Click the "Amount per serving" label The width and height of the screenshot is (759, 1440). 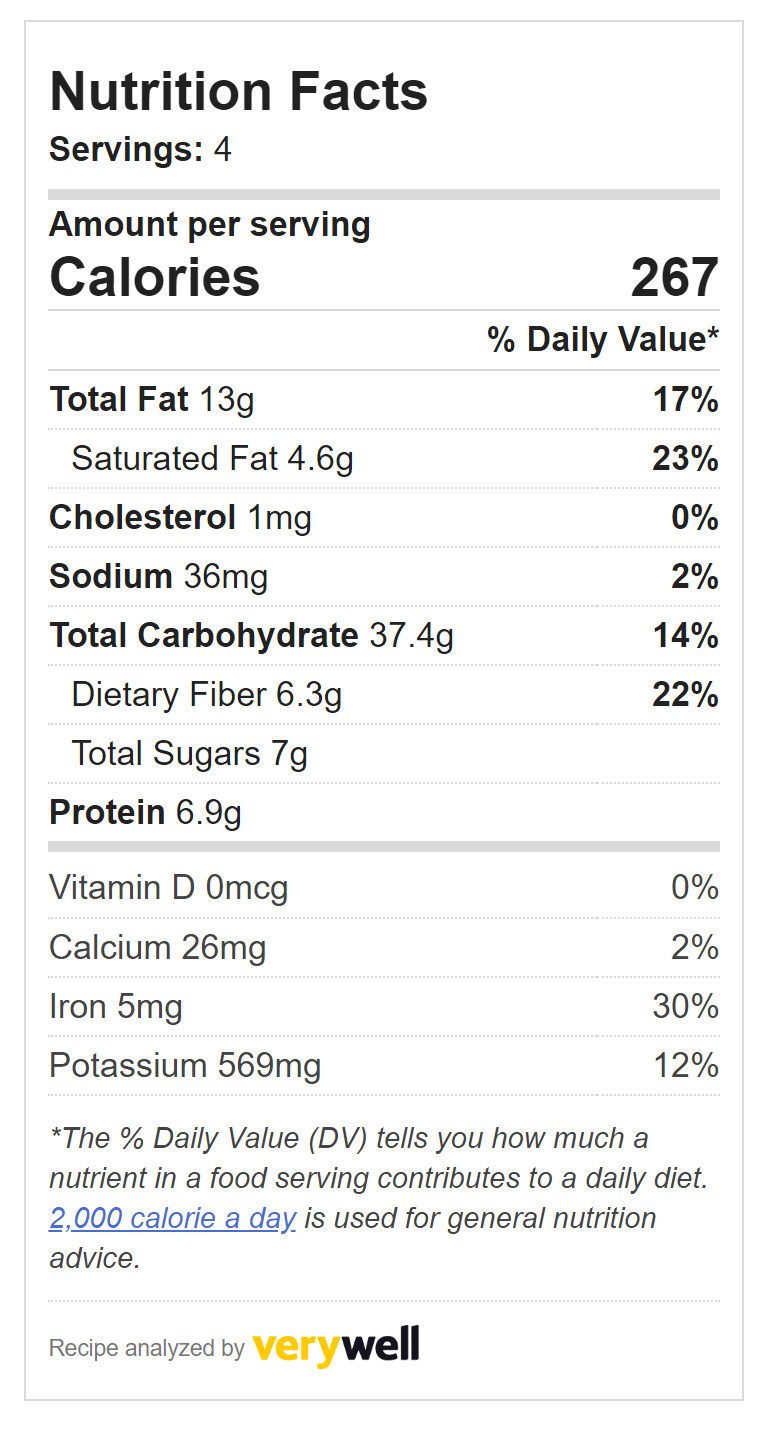click(x=209, y=224)
